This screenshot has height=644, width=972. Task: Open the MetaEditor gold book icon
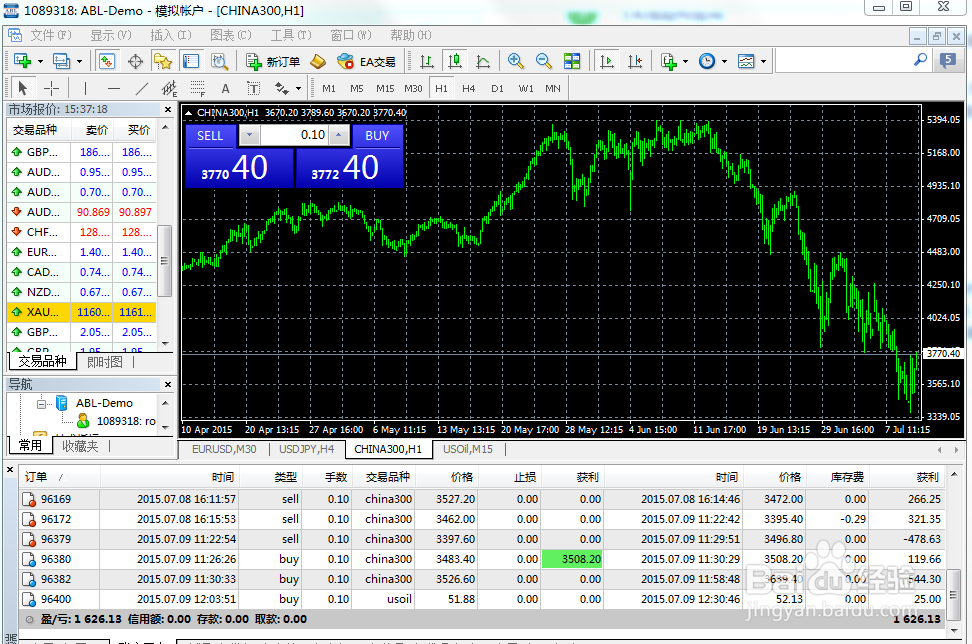318,61
